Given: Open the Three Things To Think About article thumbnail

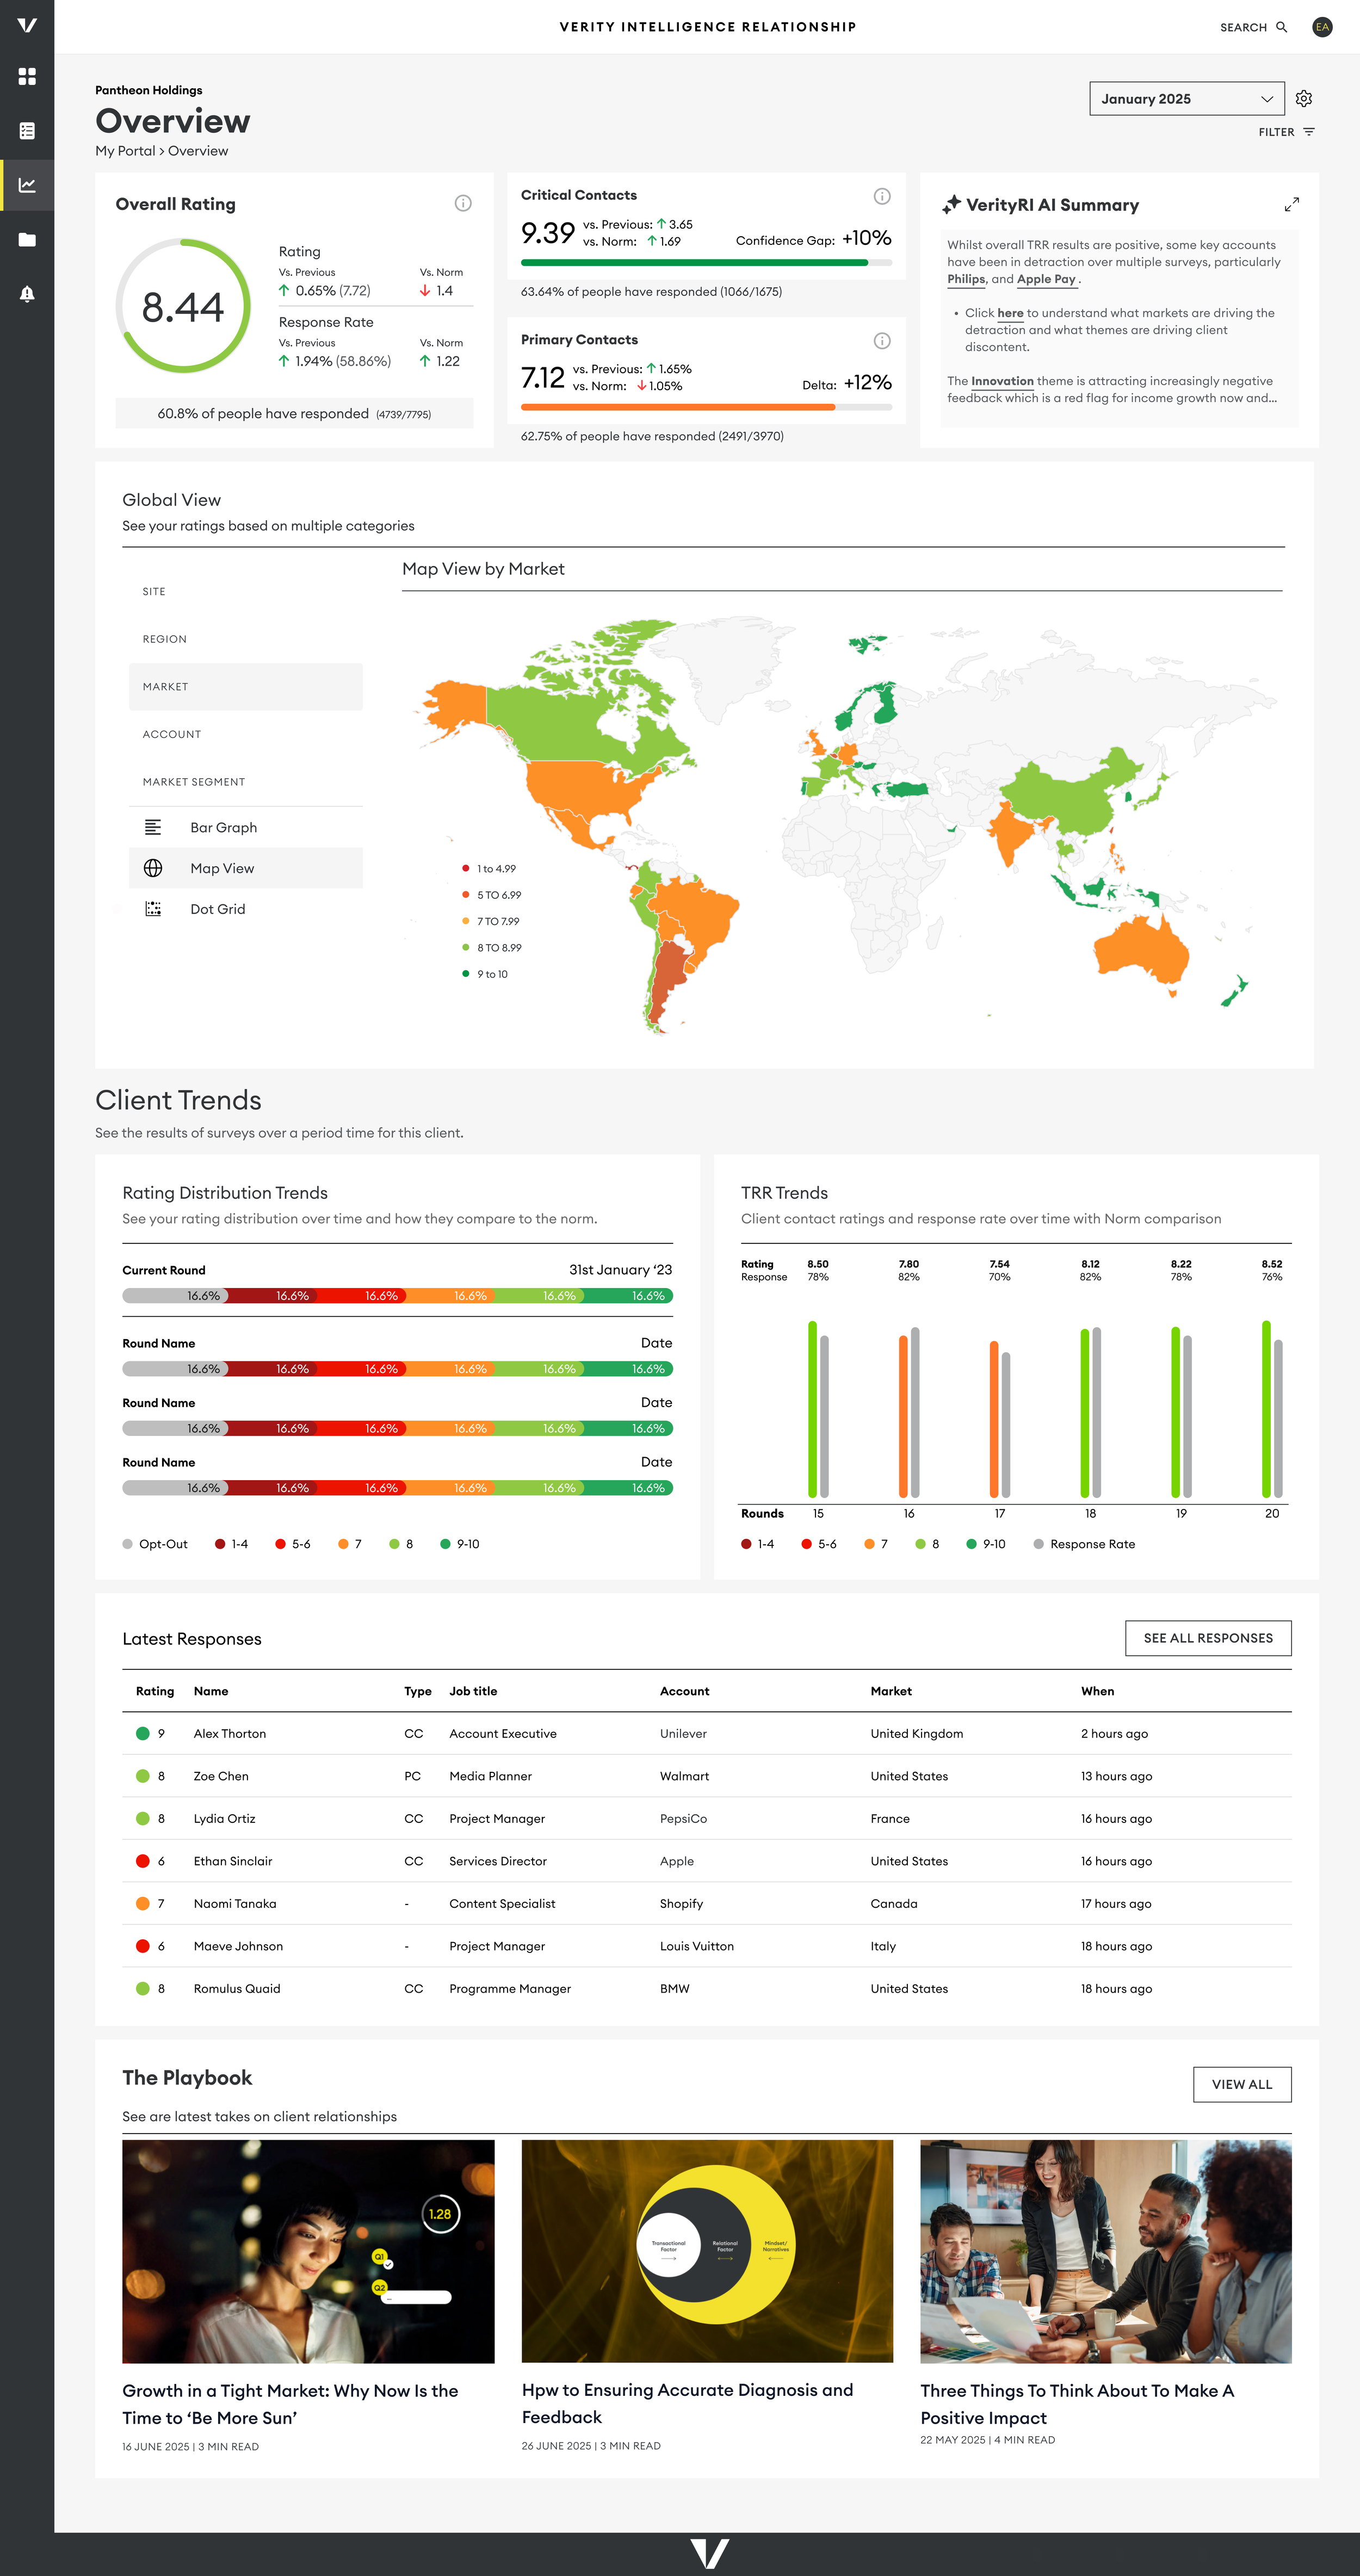Looking at the screenshot, I should [x=1105, y=2251].
